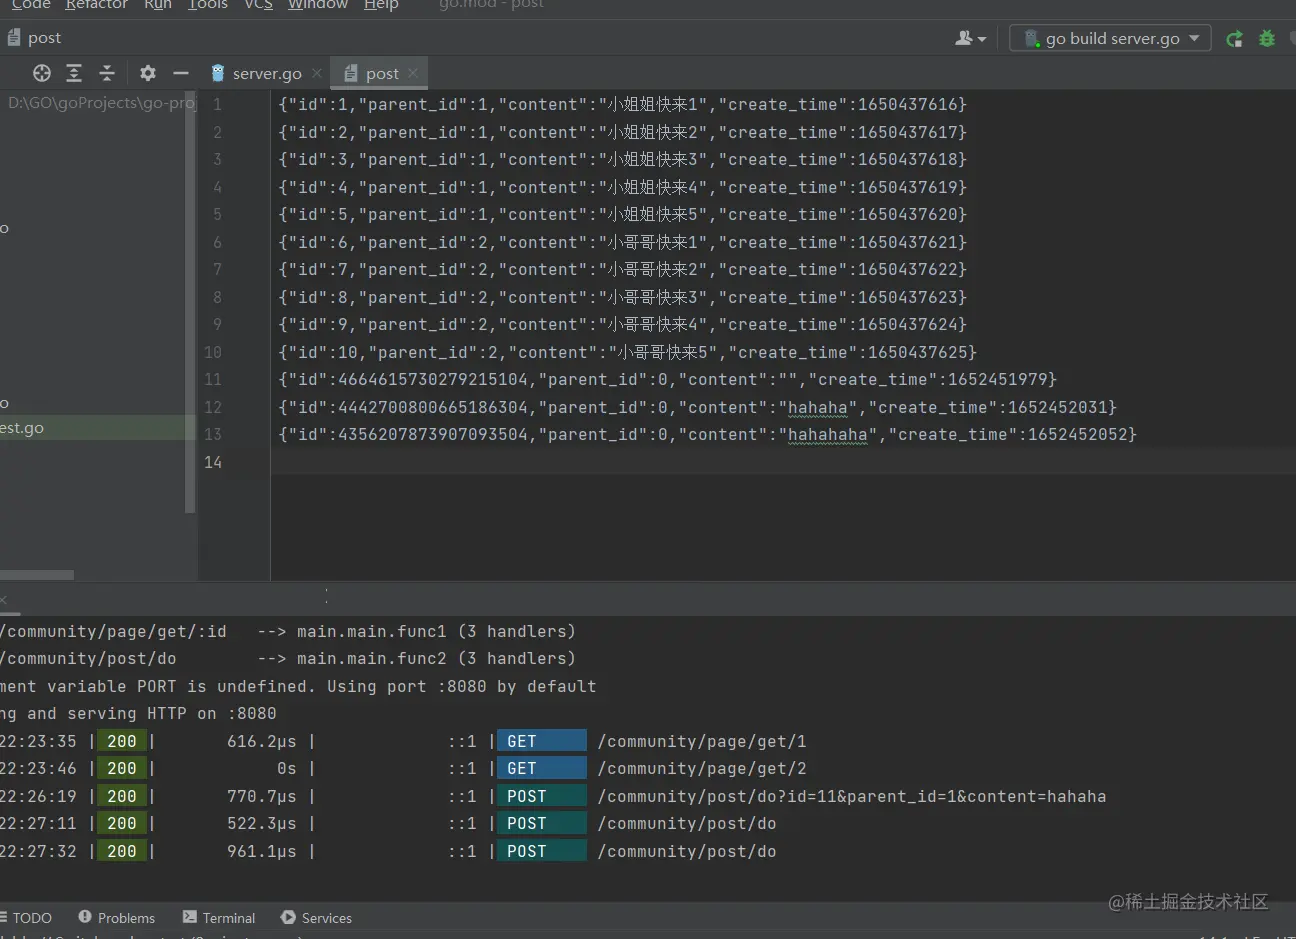Viewport: 1296px width, 939px height.
Task: Open the Window menu
Action: 318,5
